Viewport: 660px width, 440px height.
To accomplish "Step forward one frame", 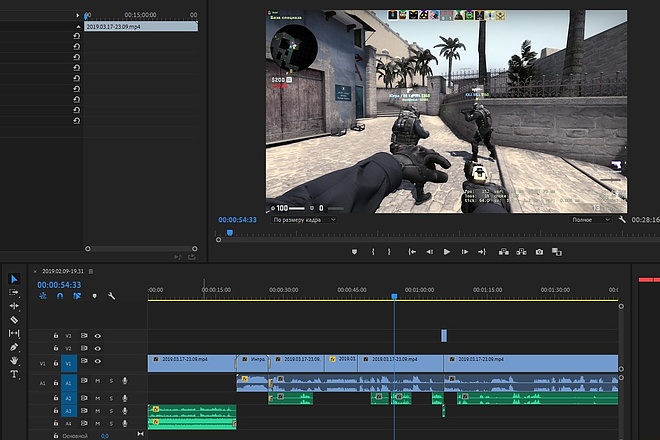I will tap(465, 252).
